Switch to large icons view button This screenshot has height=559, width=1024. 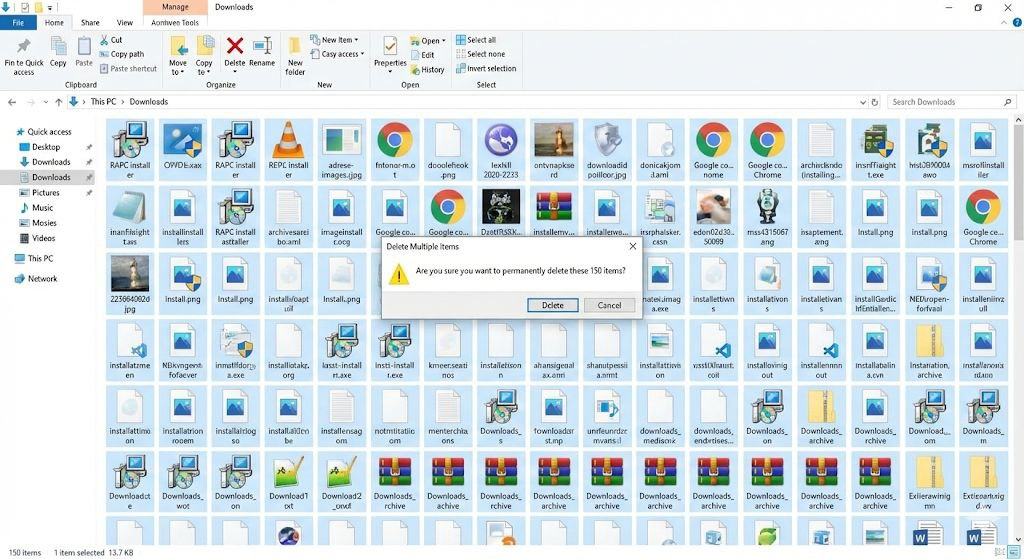pos(1015,552)
